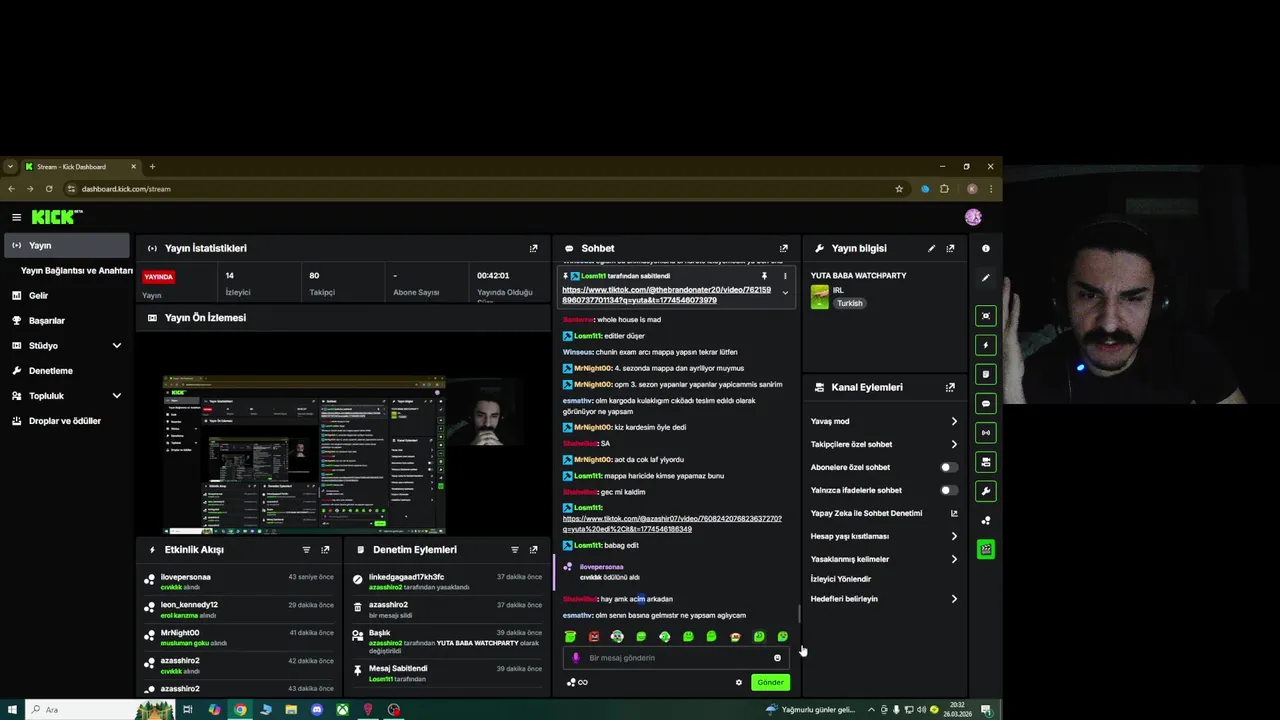Toggle the broadcast signal icon in right sidebar
The image size is (1280, 720).
(986, 433)
